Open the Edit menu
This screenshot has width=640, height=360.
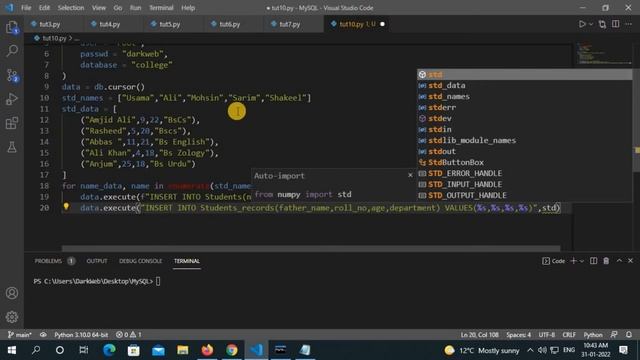coord(44,8)
